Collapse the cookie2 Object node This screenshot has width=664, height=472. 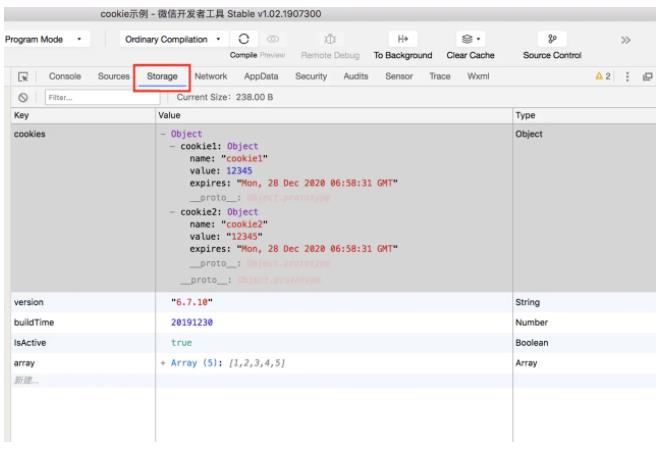click(172, 212)
